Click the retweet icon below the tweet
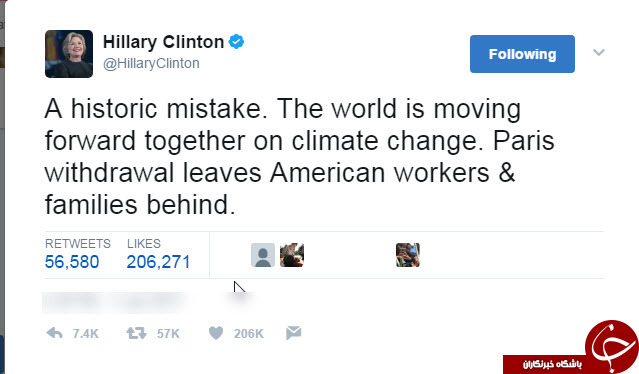The image size is (639, 374). click(136, 333)
